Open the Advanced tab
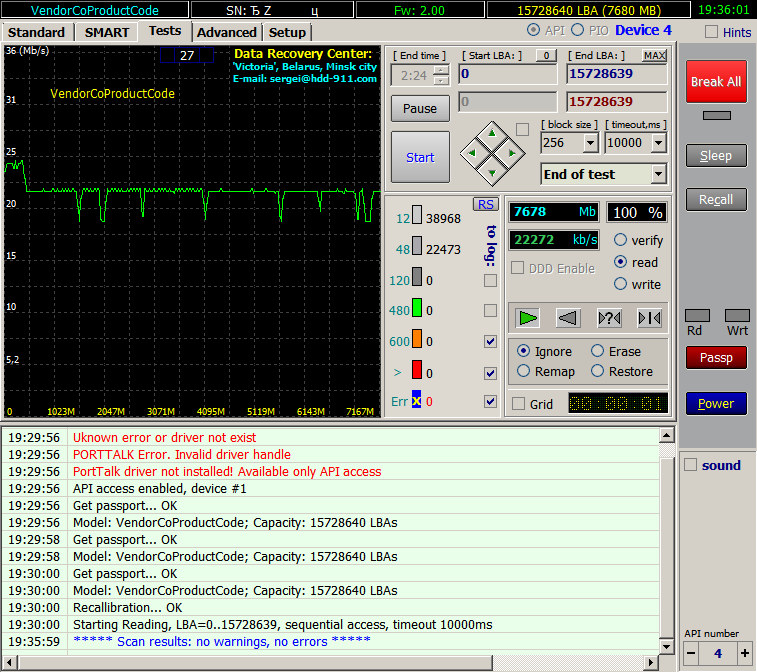757x672 pixels. click(x=226, y=32)
